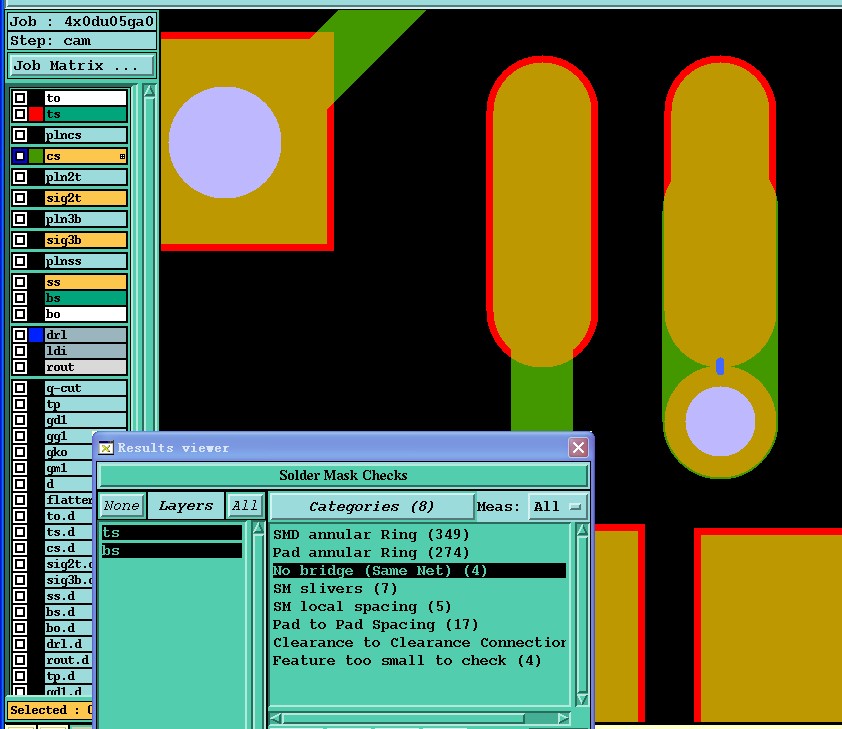
Task: Select Feature too small to check (4)
Action: pos(419,660)
